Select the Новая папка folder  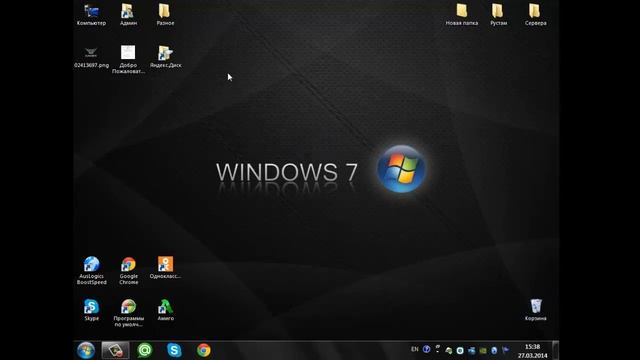462,14
